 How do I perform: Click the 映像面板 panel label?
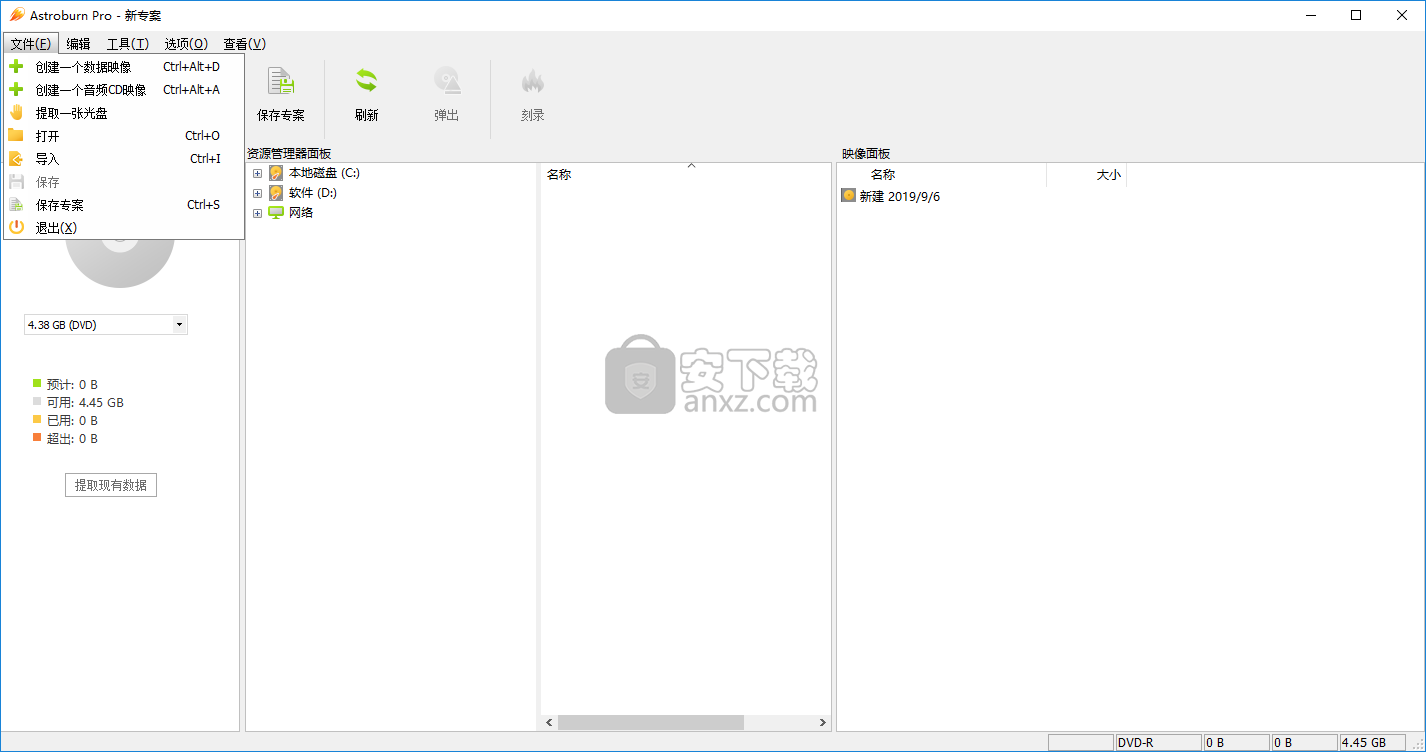pos(866,153)
